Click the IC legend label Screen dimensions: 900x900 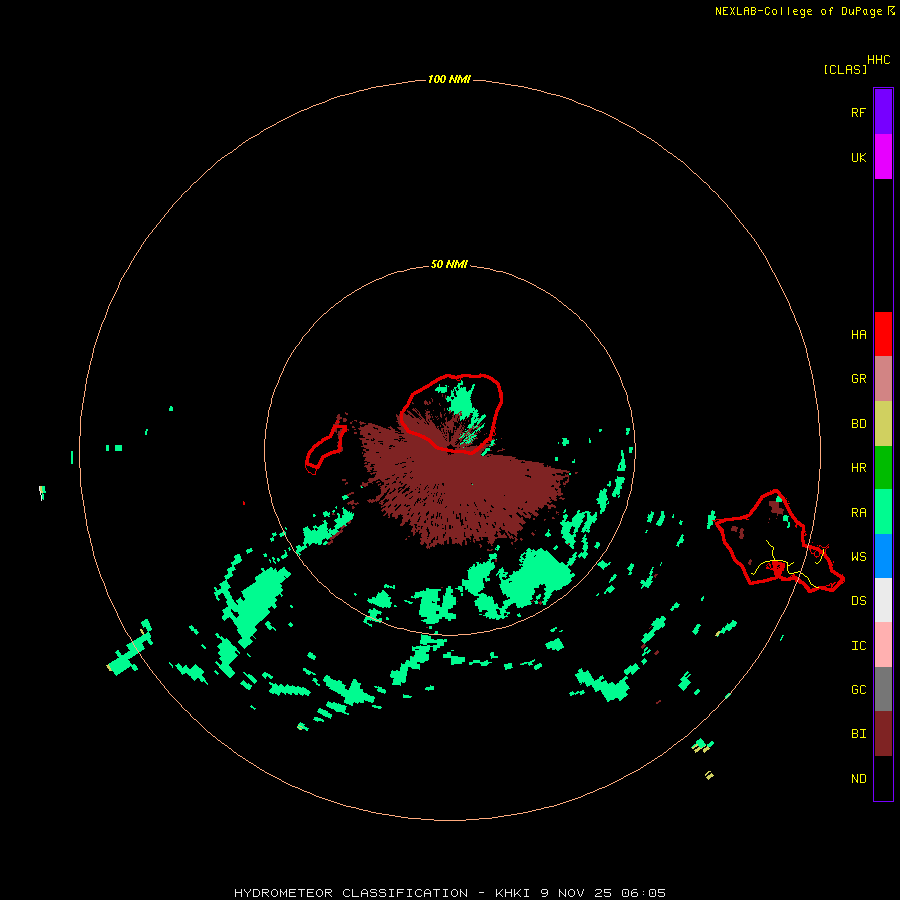858,646
